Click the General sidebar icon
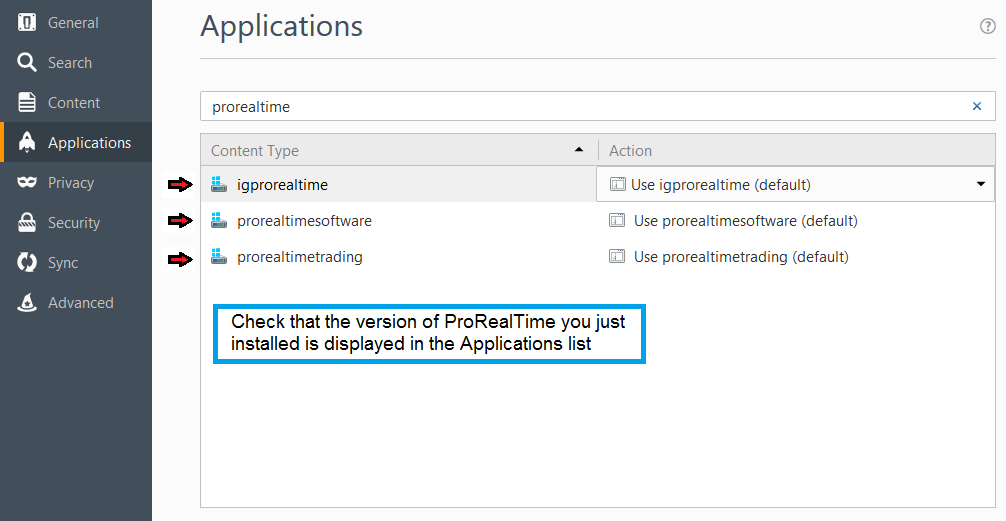The image size is (1006, 521). pyautogui.click(x=27, y=22)
